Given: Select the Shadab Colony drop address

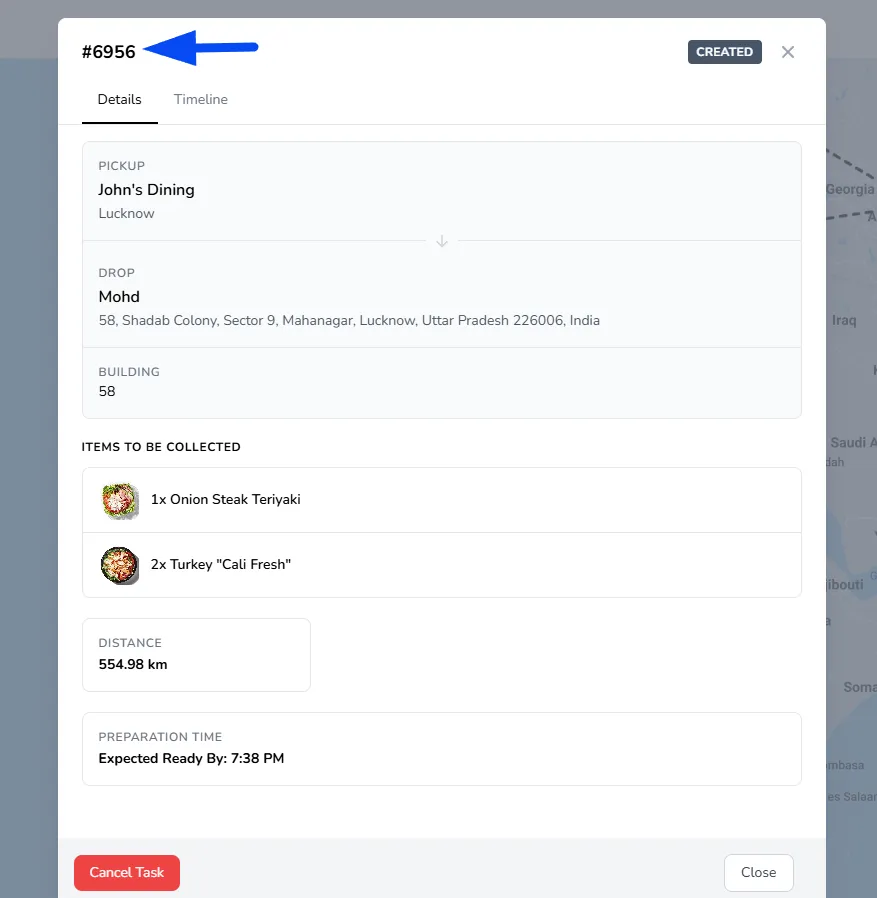Looking at the screenshot, I should point(349,320).
